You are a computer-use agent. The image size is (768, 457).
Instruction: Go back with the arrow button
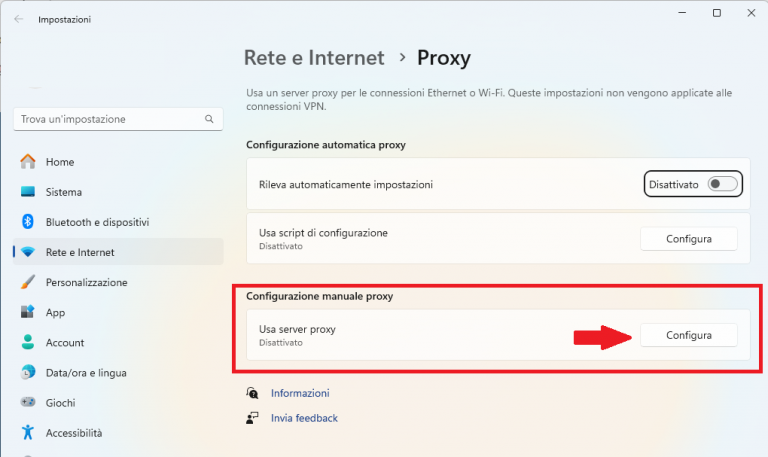coord(19,19)
